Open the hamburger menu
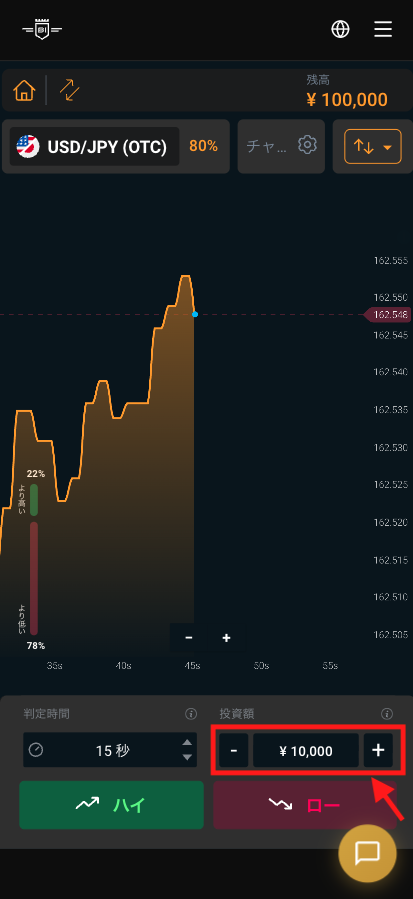This screenshot has height=899, width=413. coord(383,29)
